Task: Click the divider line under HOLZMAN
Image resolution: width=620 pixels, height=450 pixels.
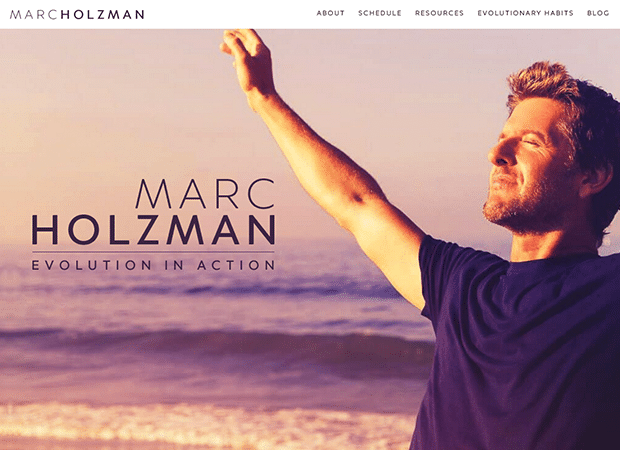Action: coord(153,251)
